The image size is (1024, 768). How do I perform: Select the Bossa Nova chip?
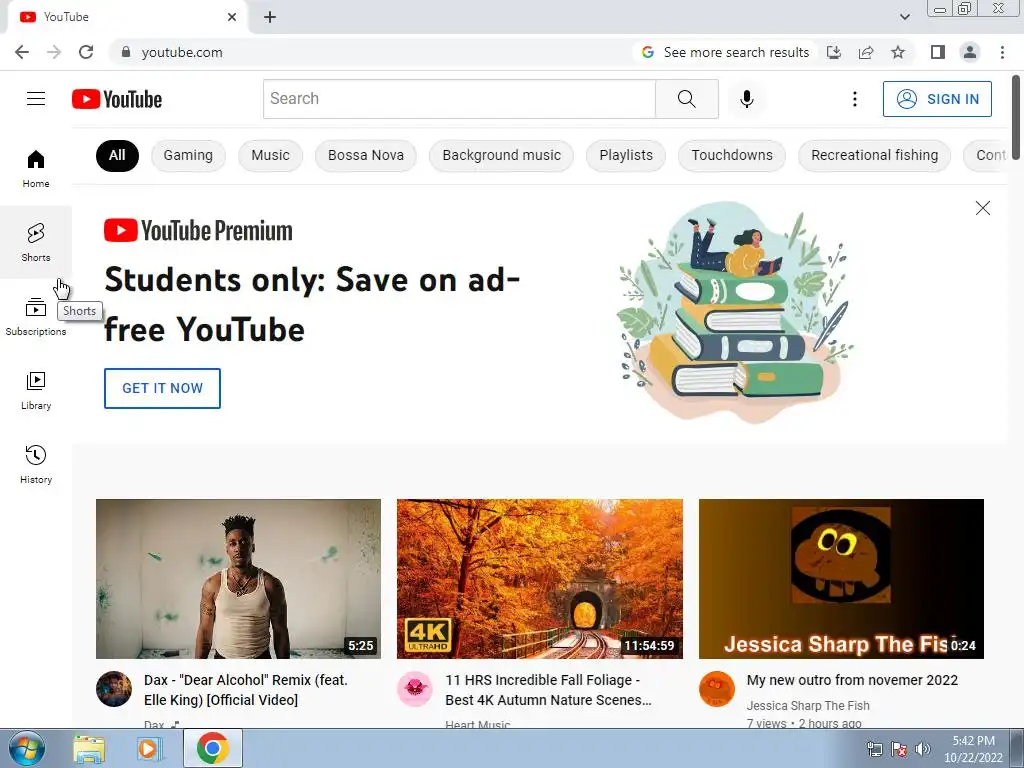click(366, 155)
